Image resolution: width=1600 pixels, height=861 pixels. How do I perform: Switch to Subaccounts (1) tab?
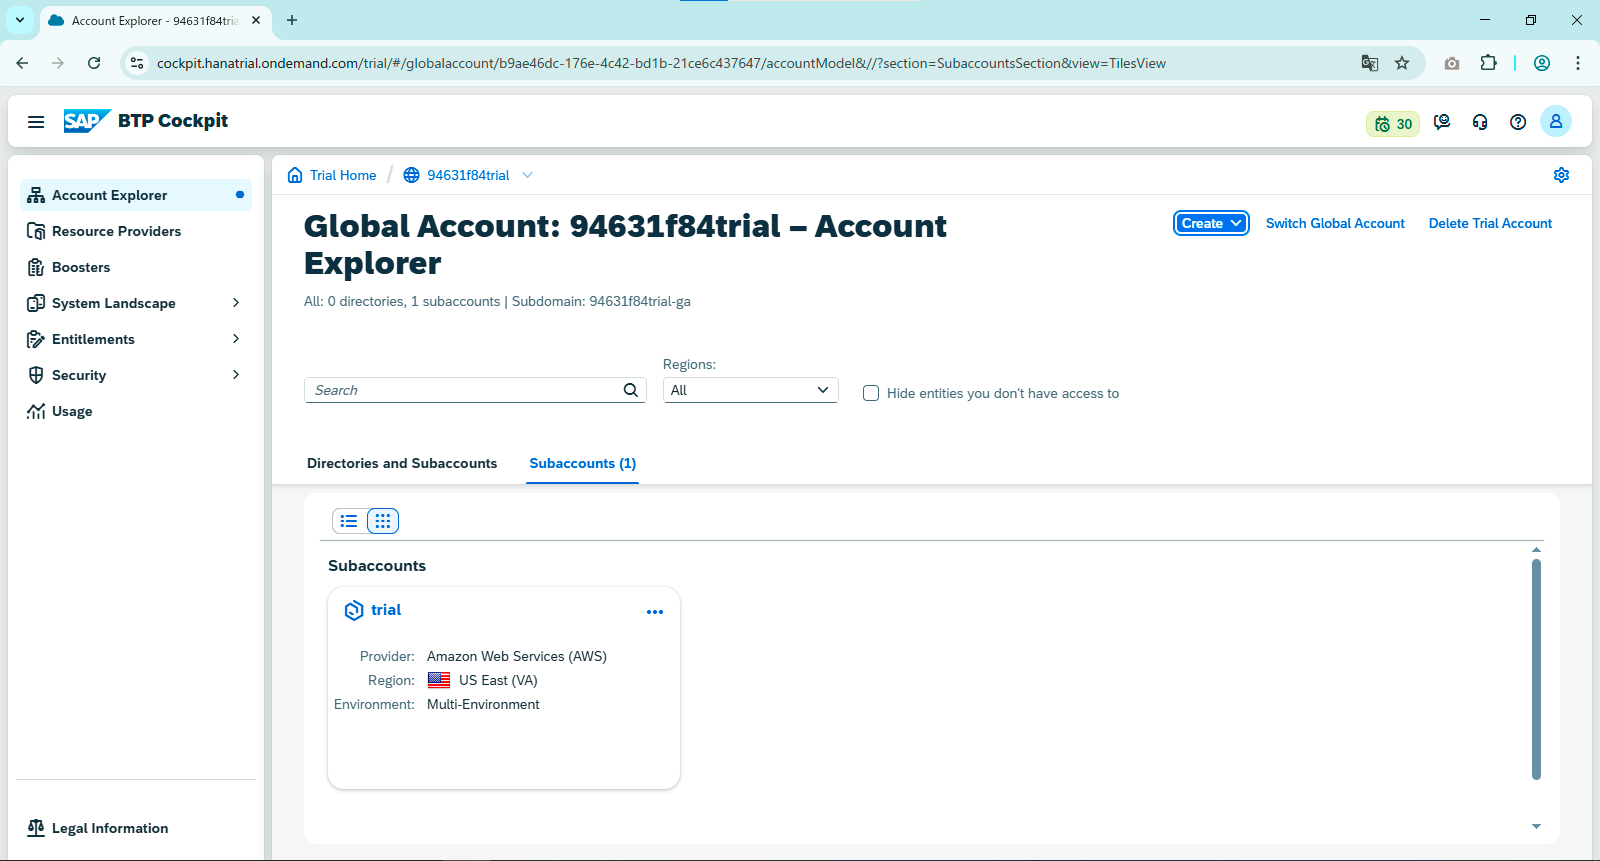583,463
